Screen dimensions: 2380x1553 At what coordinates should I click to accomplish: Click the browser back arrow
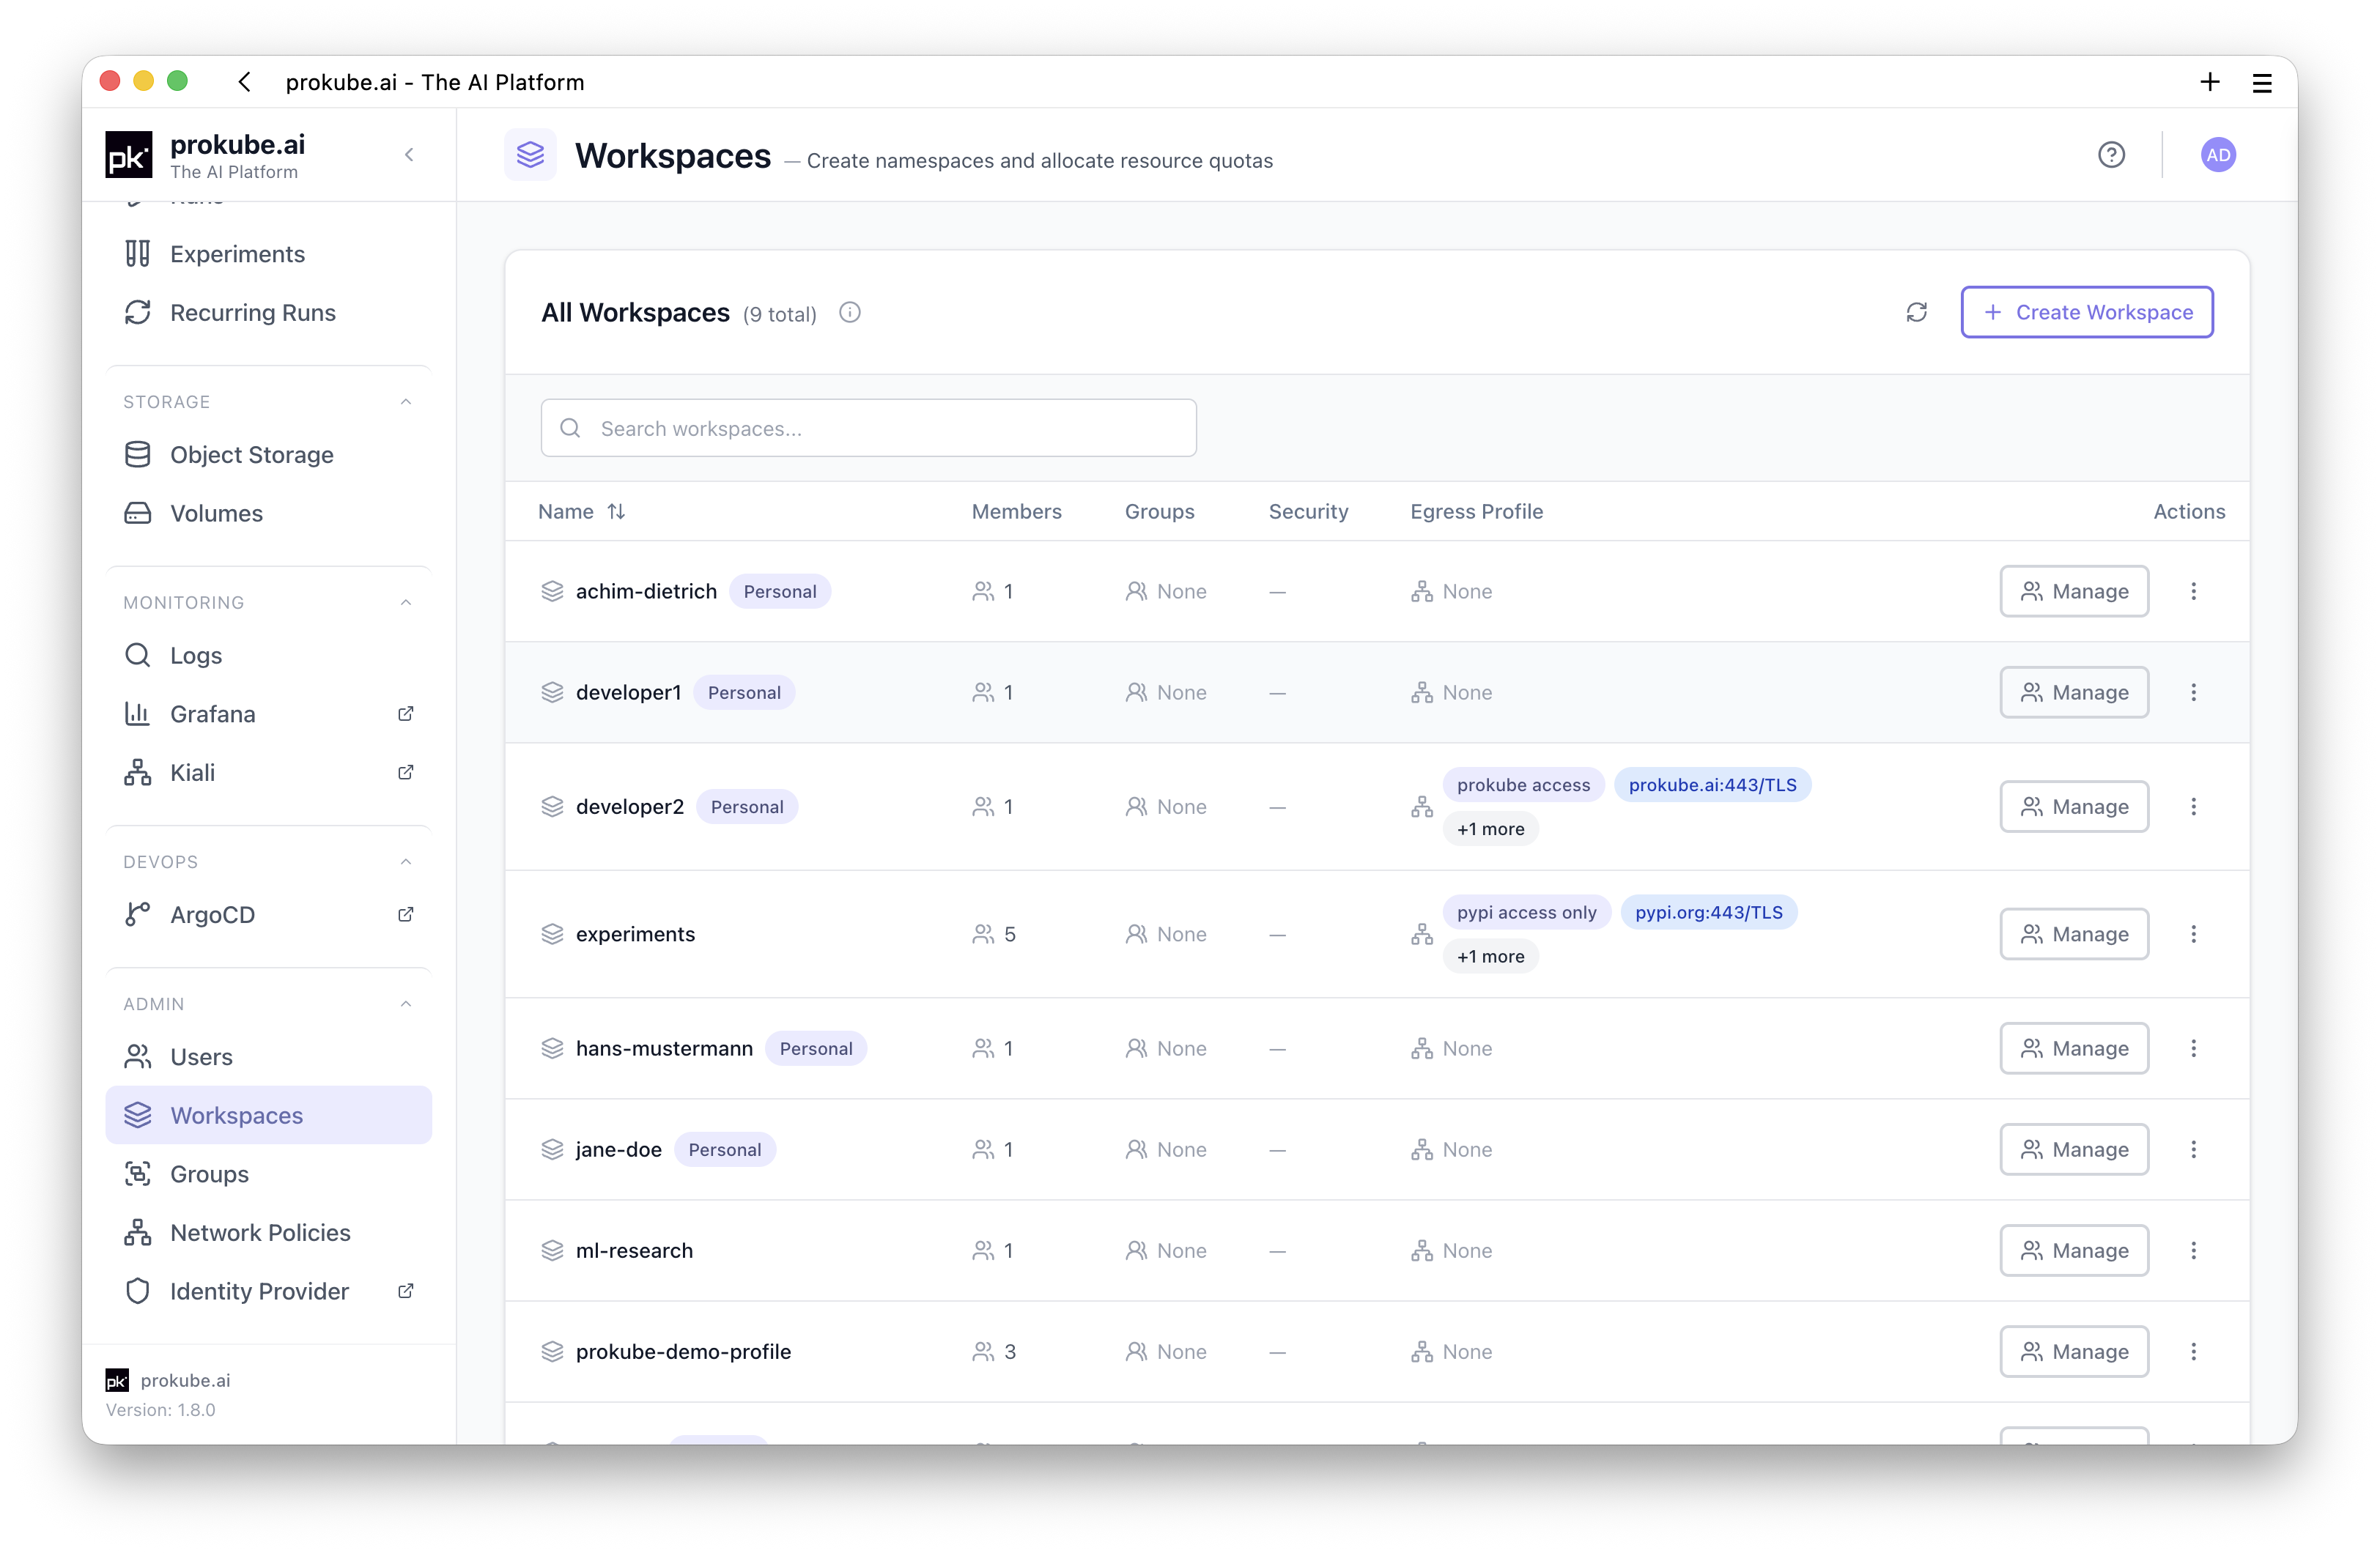(x=244, y=82)
